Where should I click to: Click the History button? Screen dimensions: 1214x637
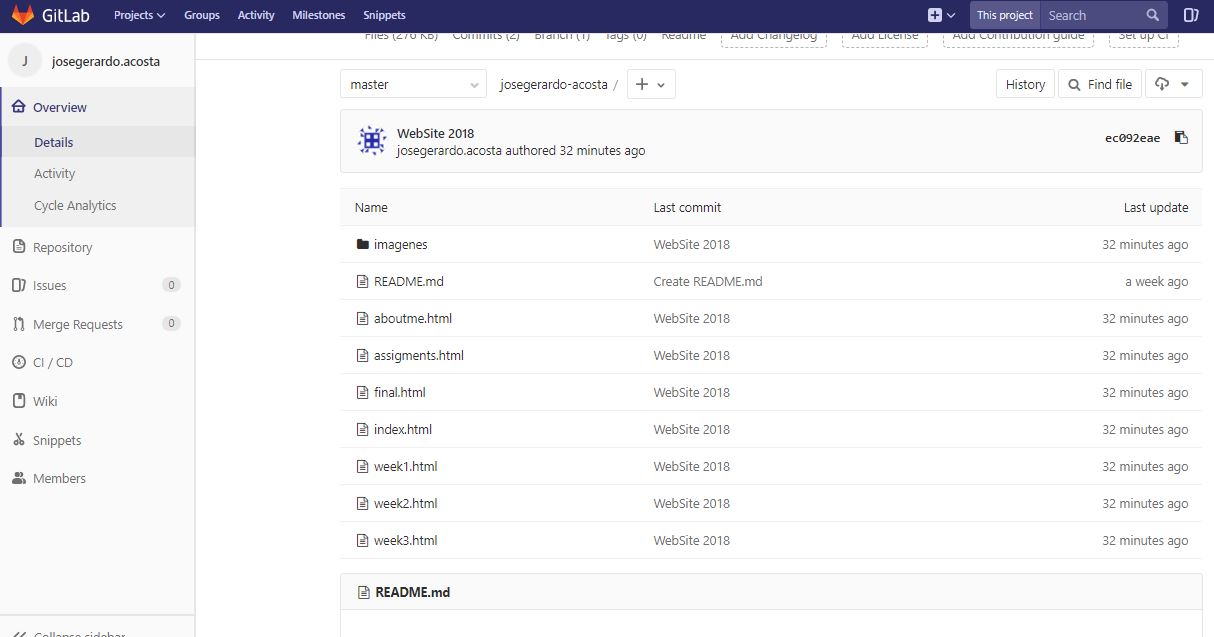[x=1025, y=85]
